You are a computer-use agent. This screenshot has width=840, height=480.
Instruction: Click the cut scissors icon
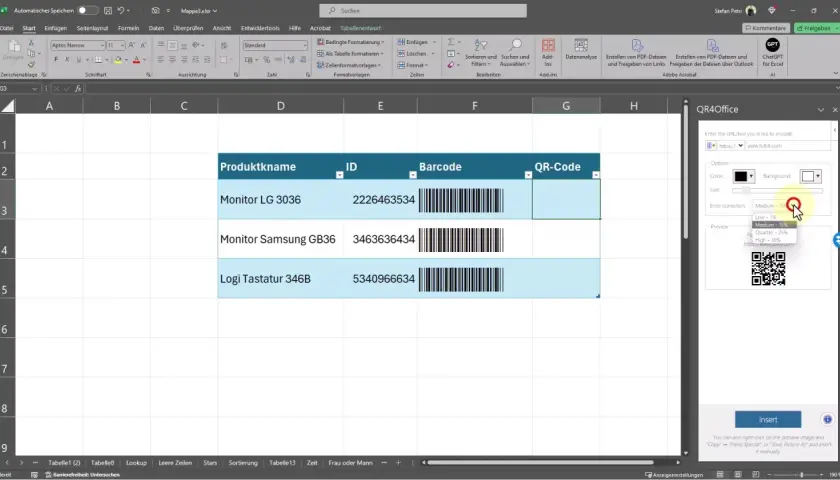[31, 43]
